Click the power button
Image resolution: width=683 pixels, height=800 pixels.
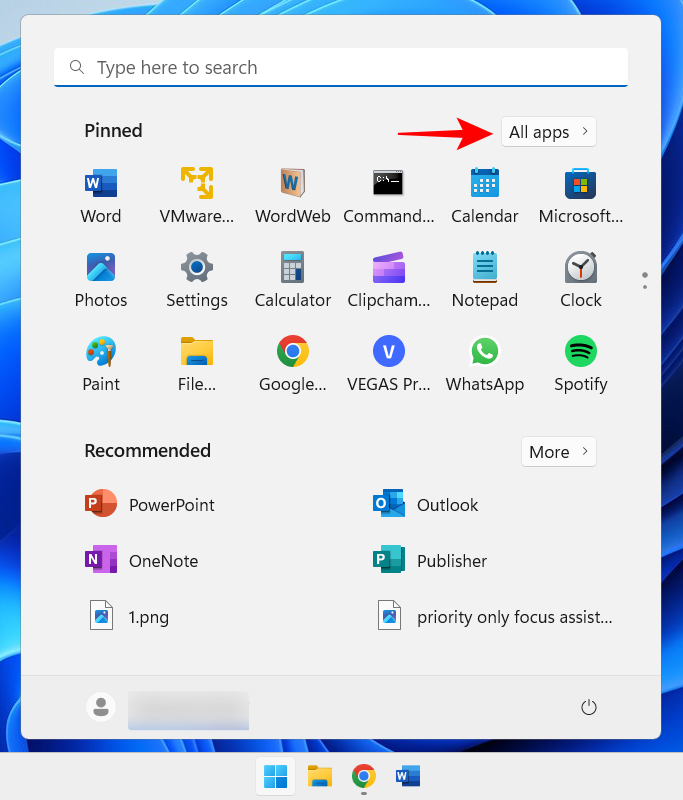coord(589,707)
